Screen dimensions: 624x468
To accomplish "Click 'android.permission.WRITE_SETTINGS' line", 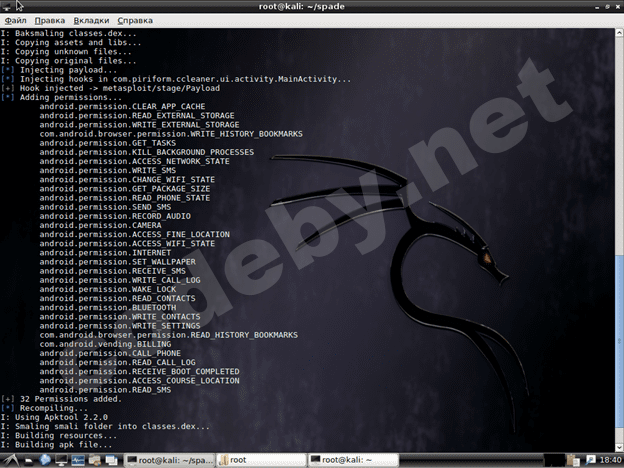I will tap(120, 326).
